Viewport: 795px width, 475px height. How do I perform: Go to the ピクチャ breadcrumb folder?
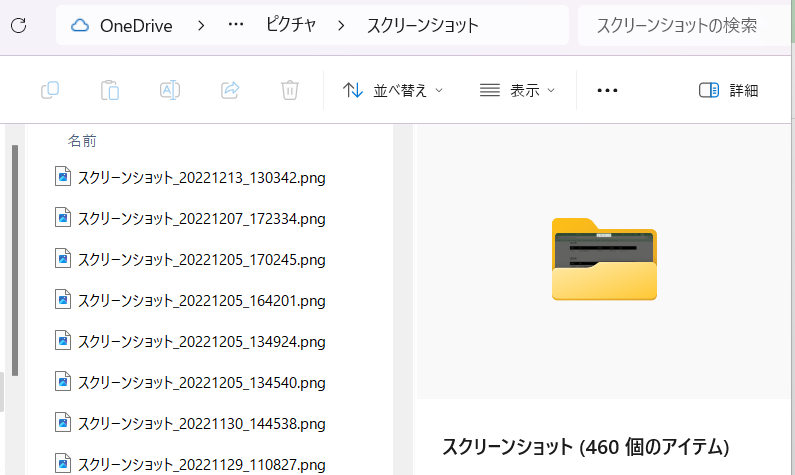point(291,24)
